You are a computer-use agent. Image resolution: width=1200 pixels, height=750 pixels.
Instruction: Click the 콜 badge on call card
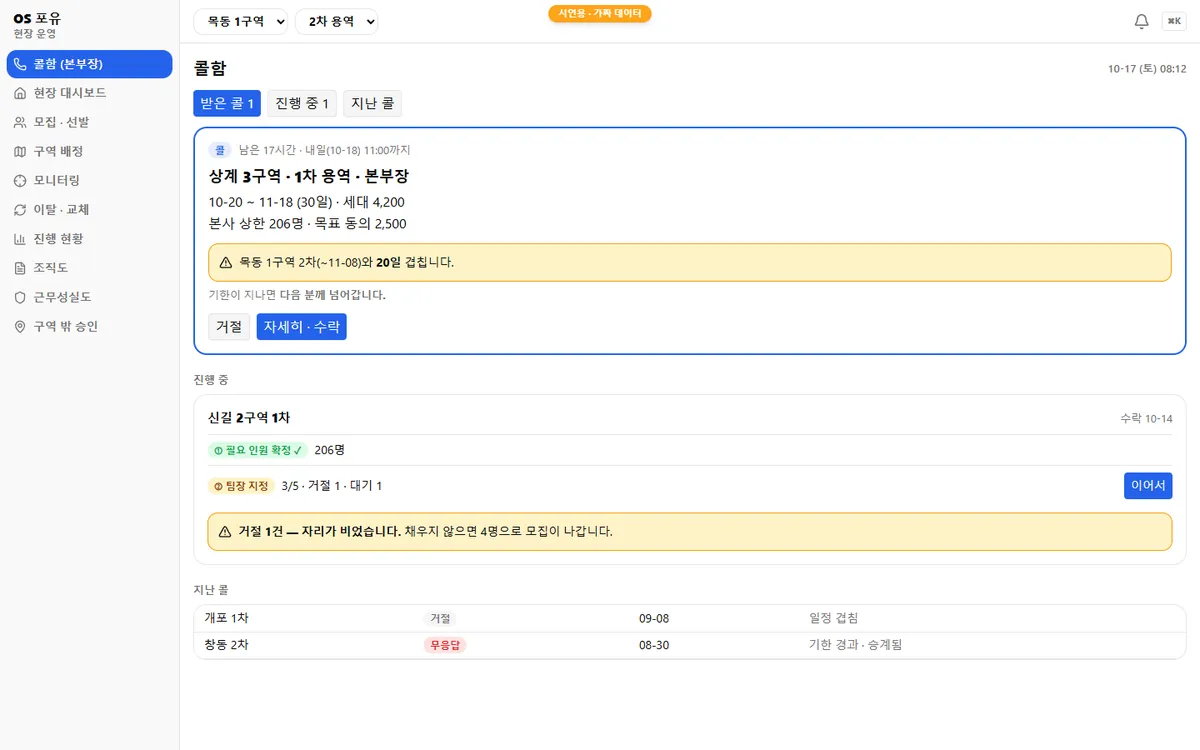coord(220,150)
